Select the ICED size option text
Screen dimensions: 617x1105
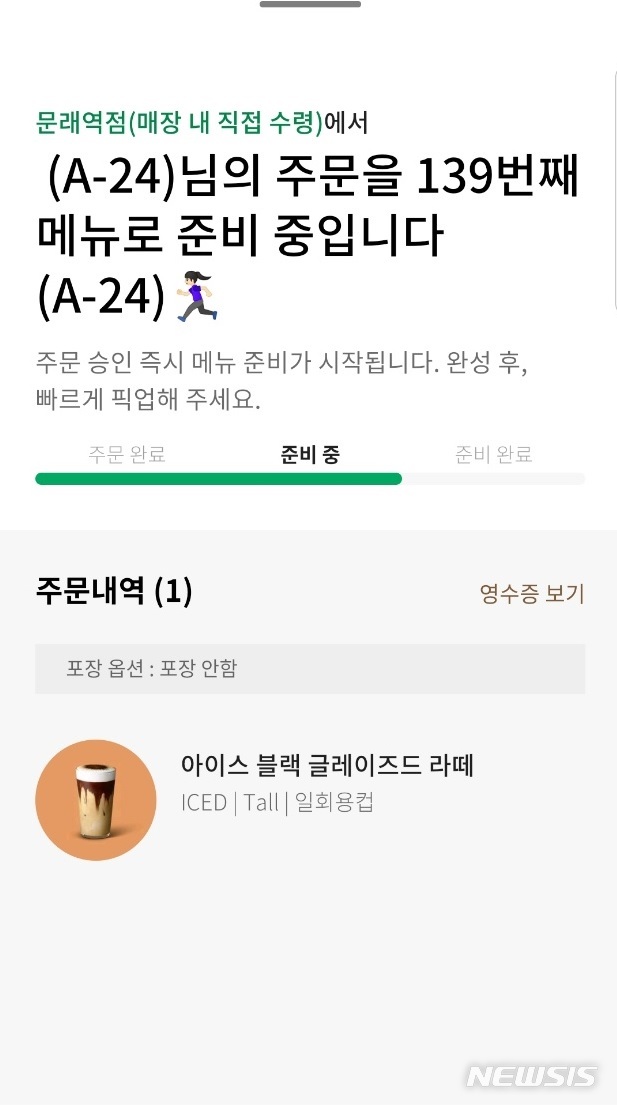(x=203, y=802)
